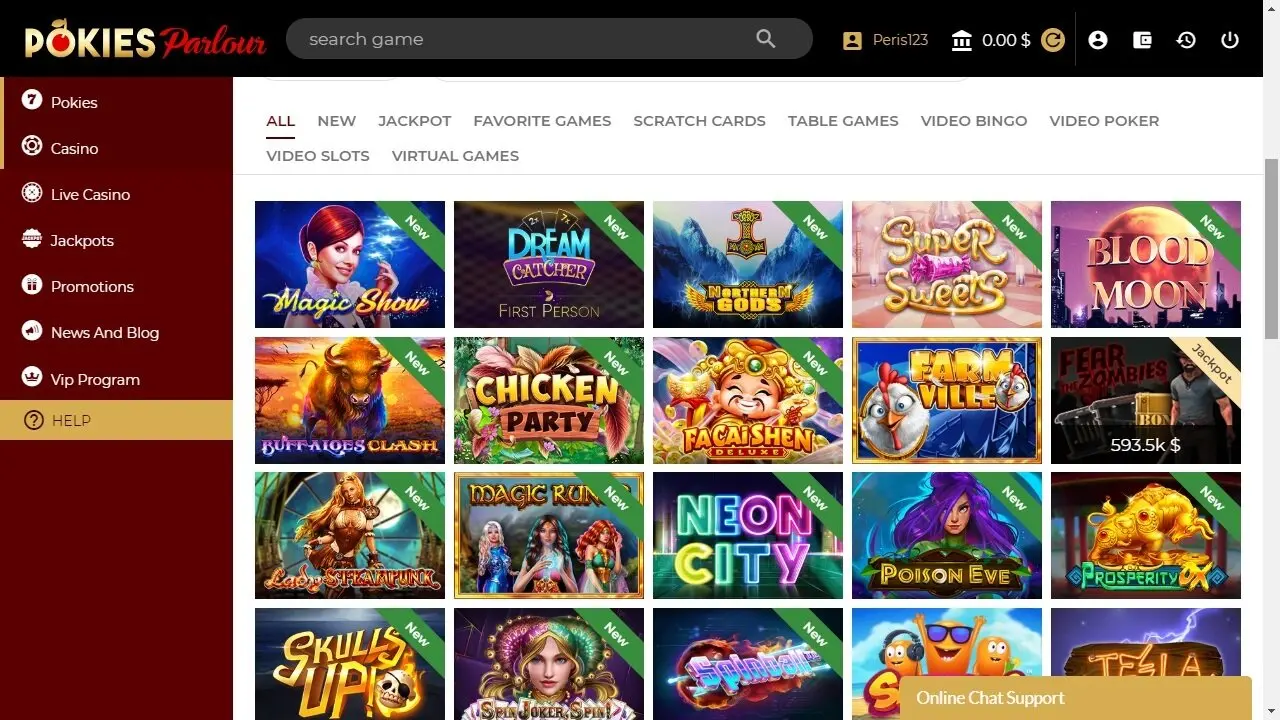Play the Super Sweets game
Screen dimensions: 1280x720
[947, 264]
